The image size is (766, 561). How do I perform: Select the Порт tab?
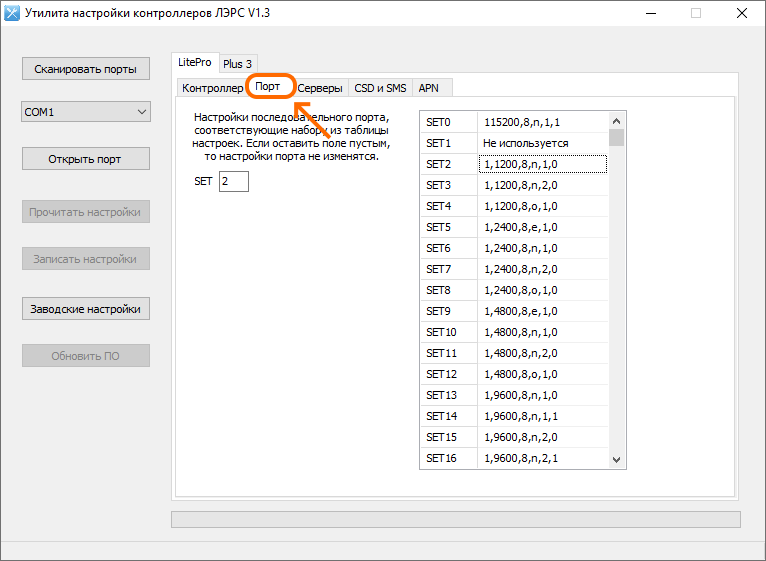[268, 86]
